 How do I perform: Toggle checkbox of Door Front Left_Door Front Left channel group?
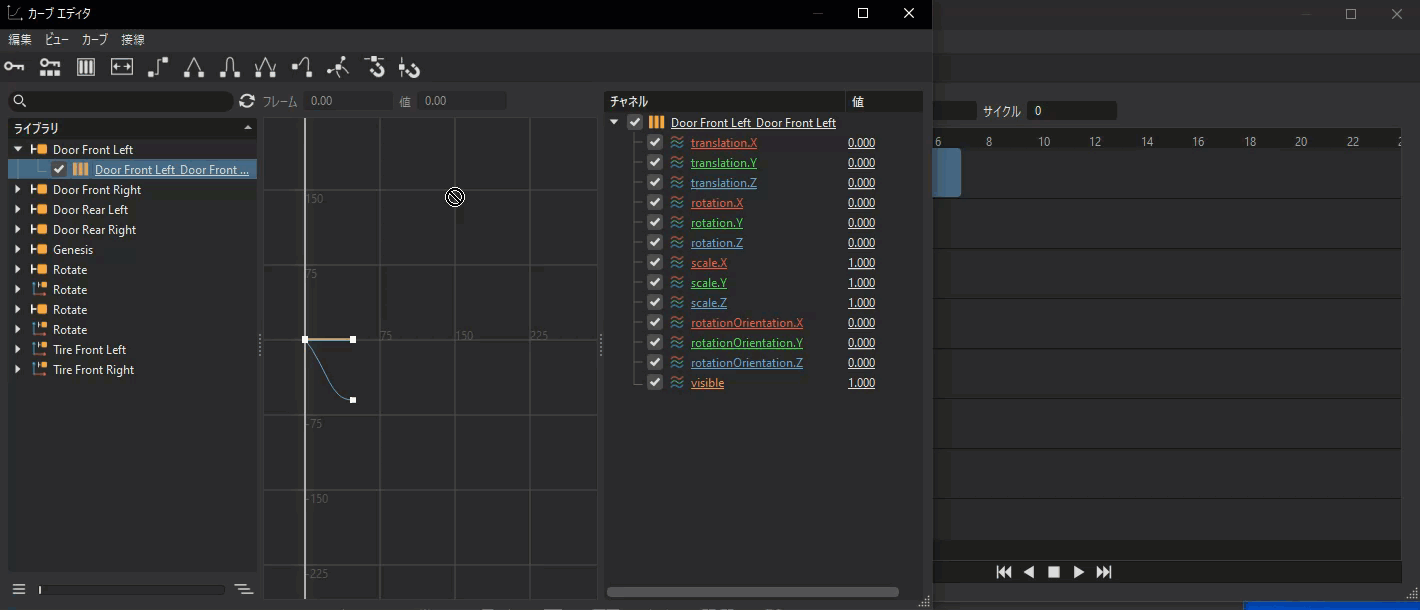click(635, 123)
